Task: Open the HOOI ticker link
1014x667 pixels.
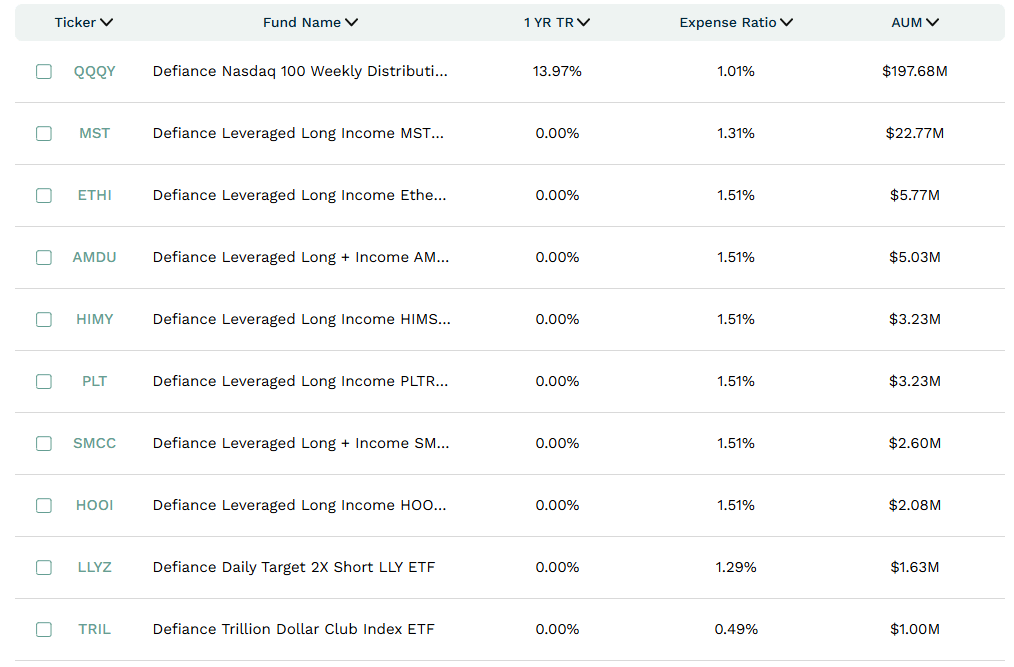Action: coord(94,505)
